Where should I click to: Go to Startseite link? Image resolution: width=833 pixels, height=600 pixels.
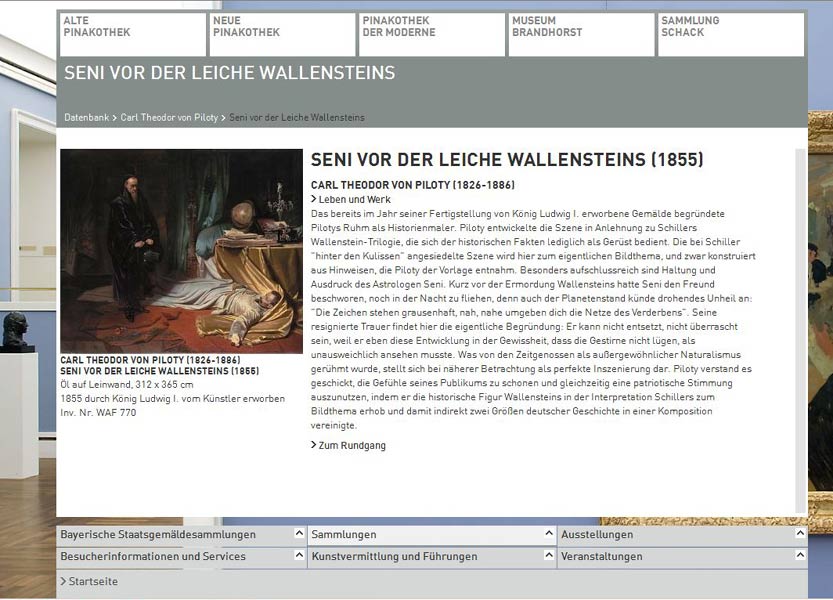click(92, 581)
